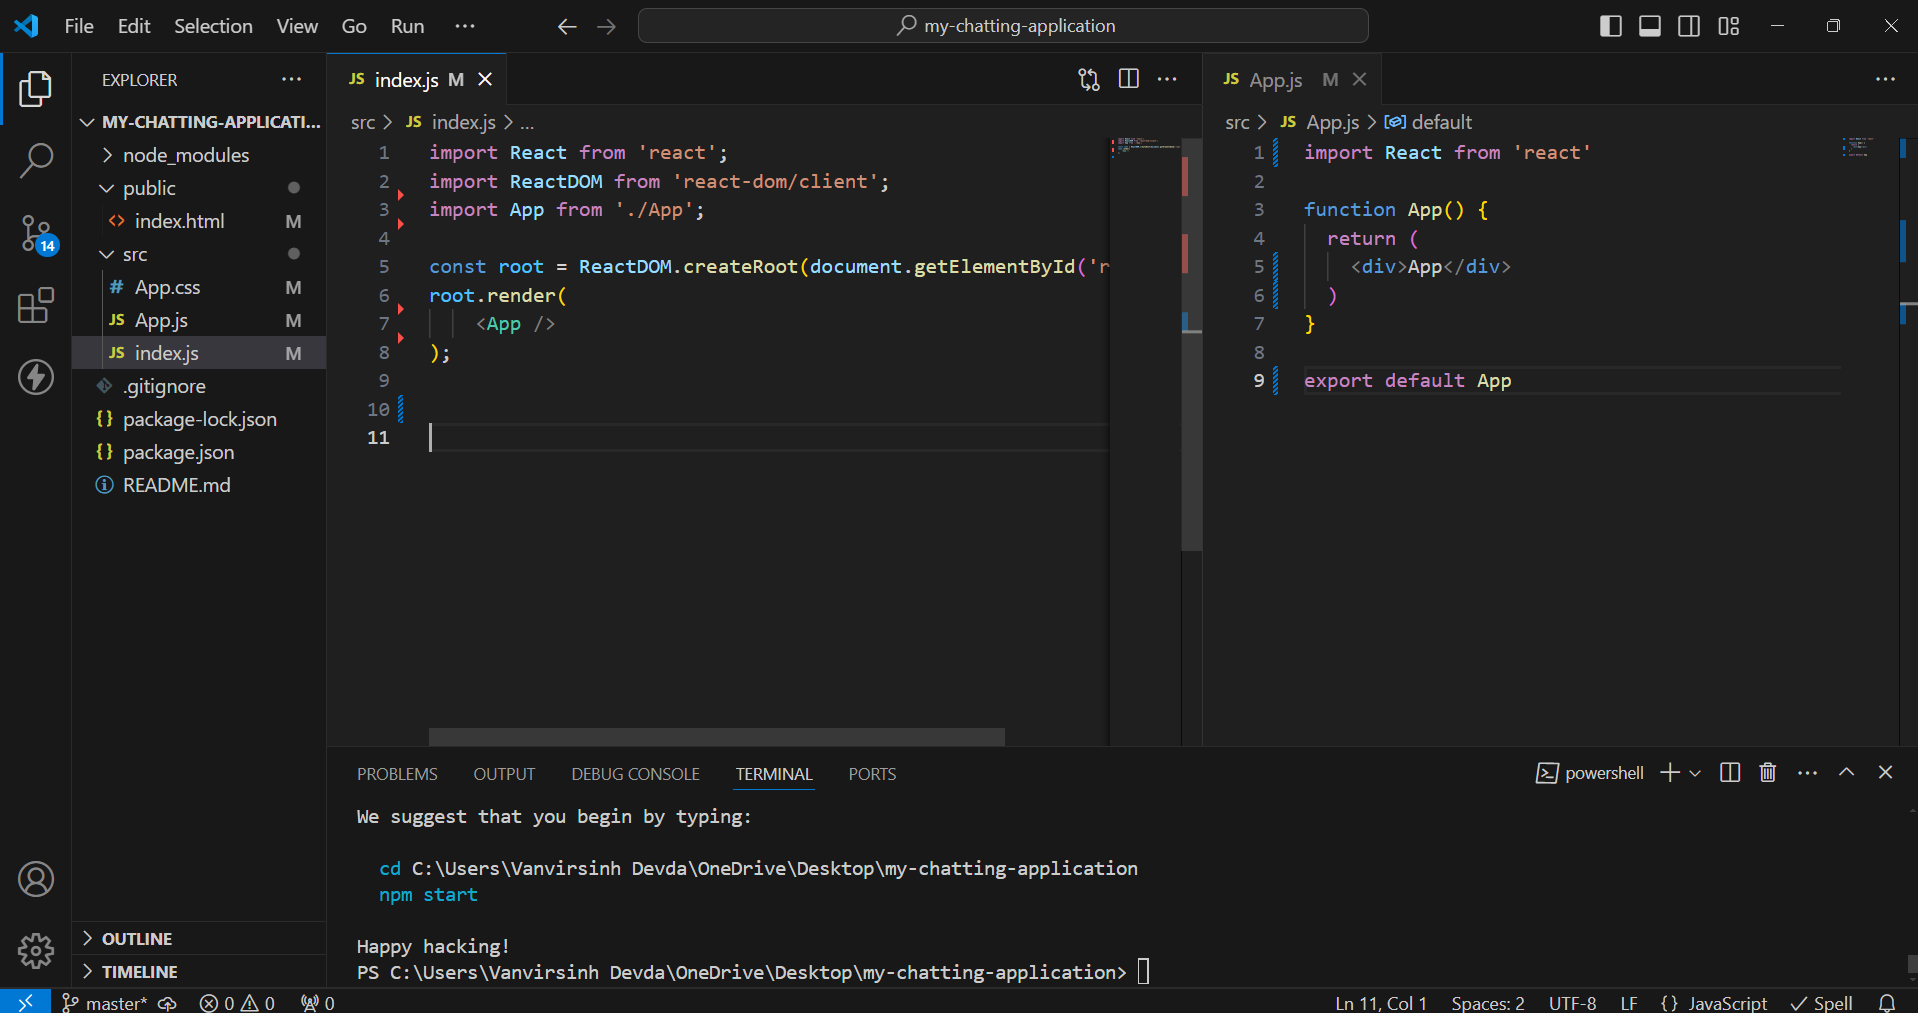Open notifications bell in status bar
This screenshot has height=1013, width=1918.
coord(1887,1002)
